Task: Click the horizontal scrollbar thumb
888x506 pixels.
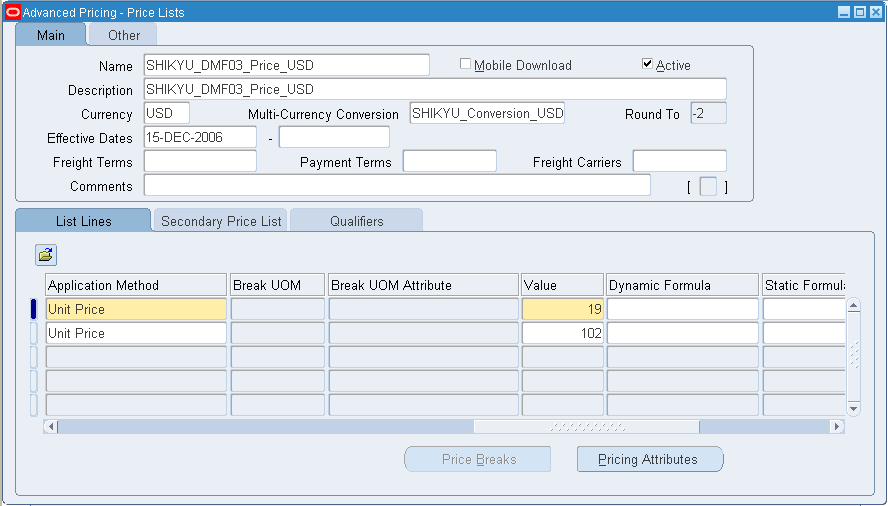Action: pyautogui.click(x=587, y=427)
